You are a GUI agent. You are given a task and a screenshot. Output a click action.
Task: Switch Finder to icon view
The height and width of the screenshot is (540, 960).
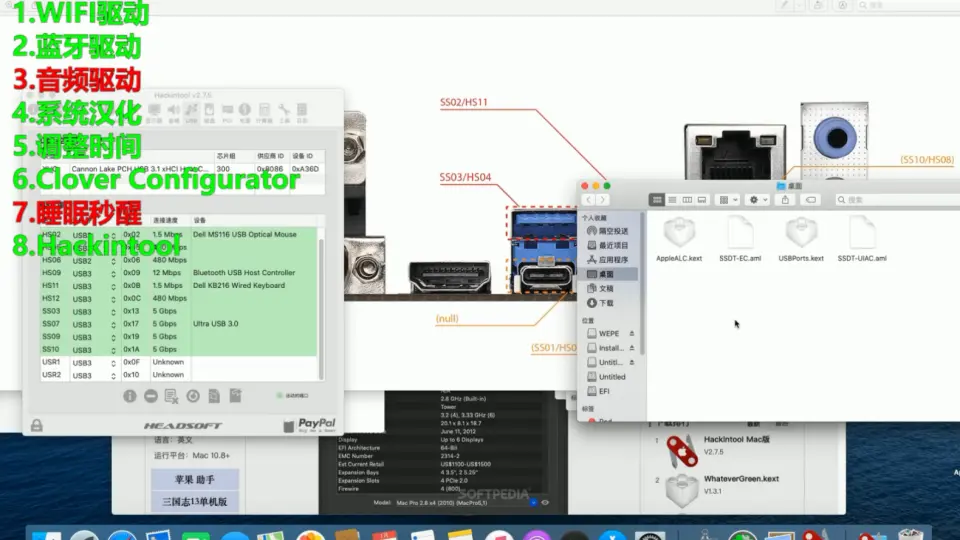pyautogui.click(x=657, y=200)
